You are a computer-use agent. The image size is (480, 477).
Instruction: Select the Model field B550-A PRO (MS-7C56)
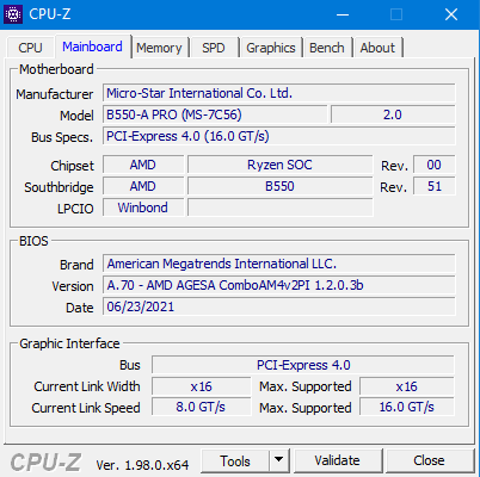tap(215, 115)
